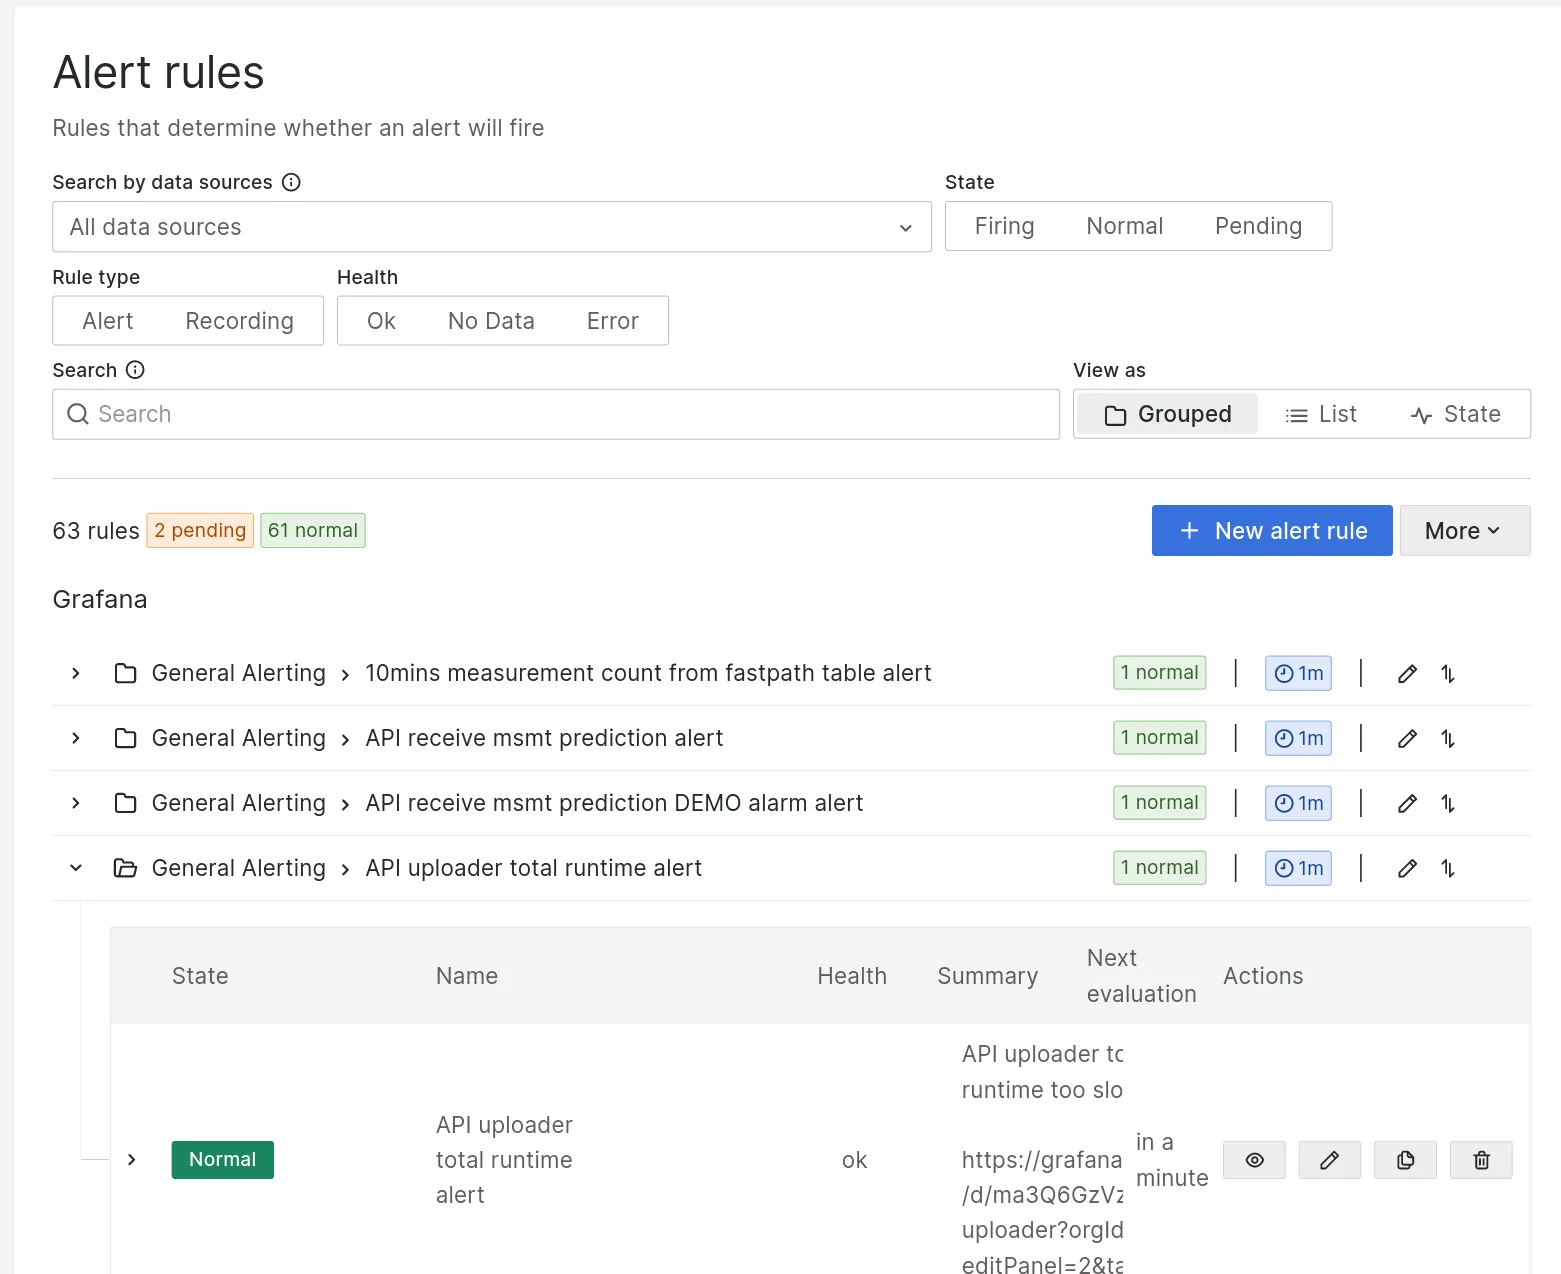Click the magnifier icon in the search box

click(x=78, y=414)
